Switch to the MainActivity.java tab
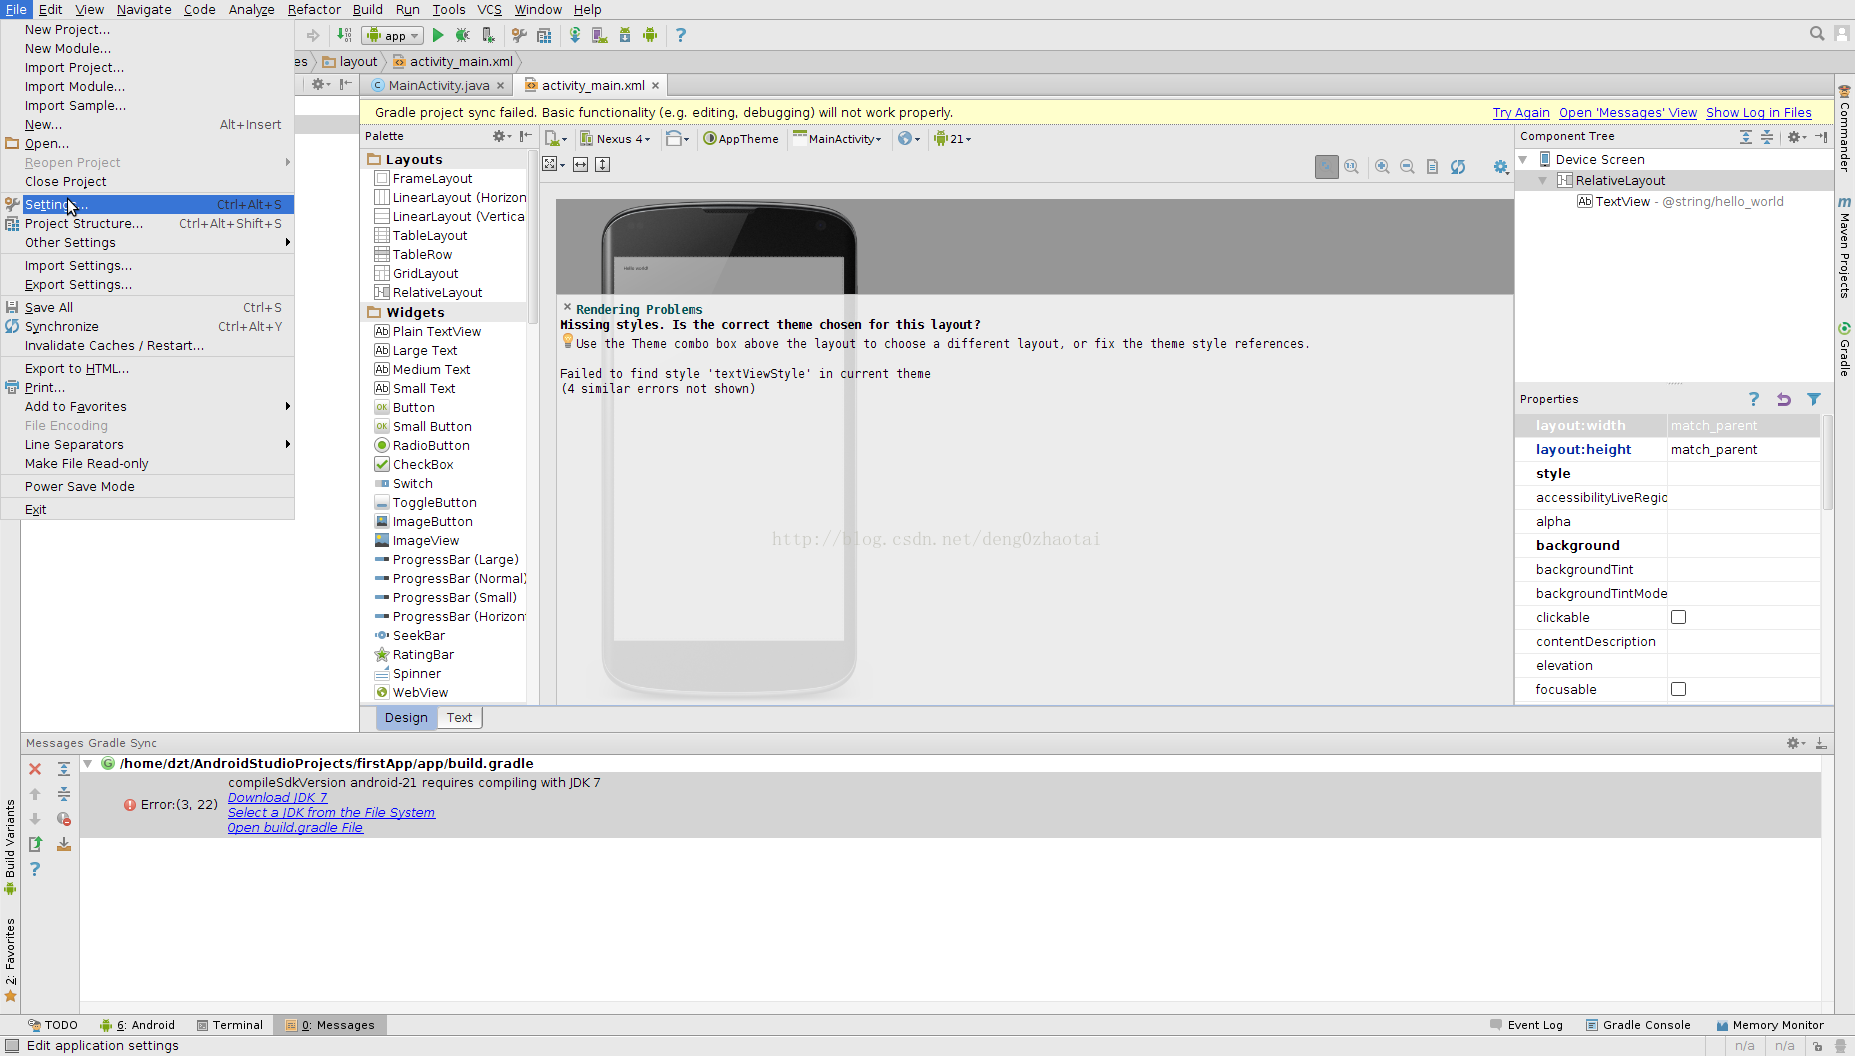The height and width of the screenshot is (1056, 1855). coord(438,85)
